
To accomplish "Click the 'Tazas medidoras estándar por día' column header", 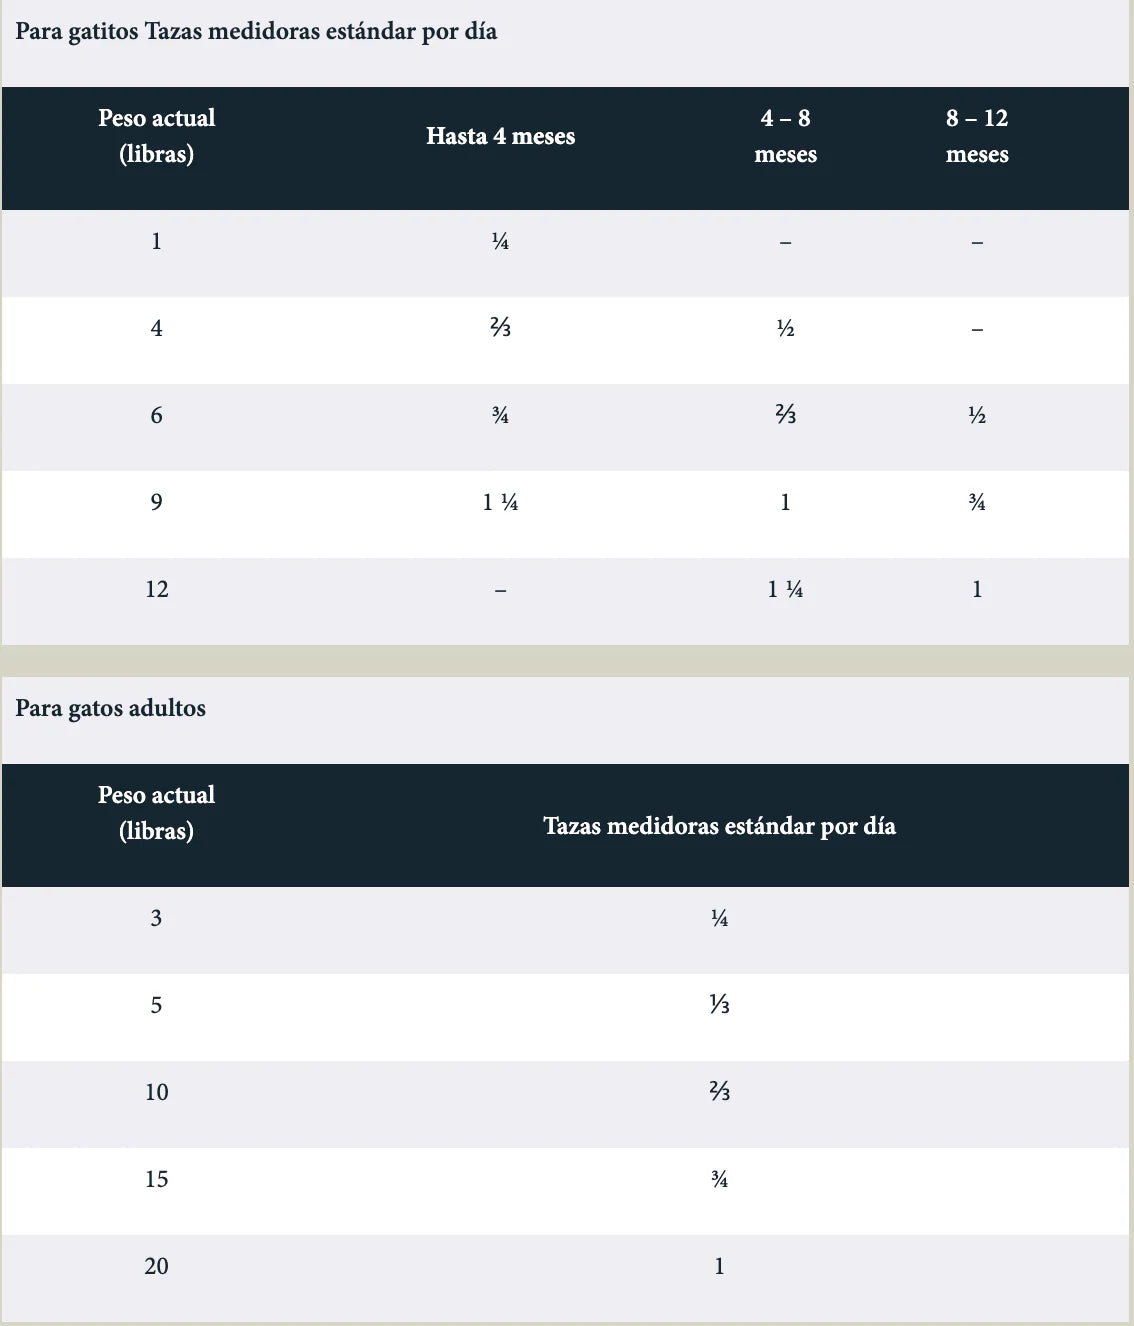I will pos(719,826).
